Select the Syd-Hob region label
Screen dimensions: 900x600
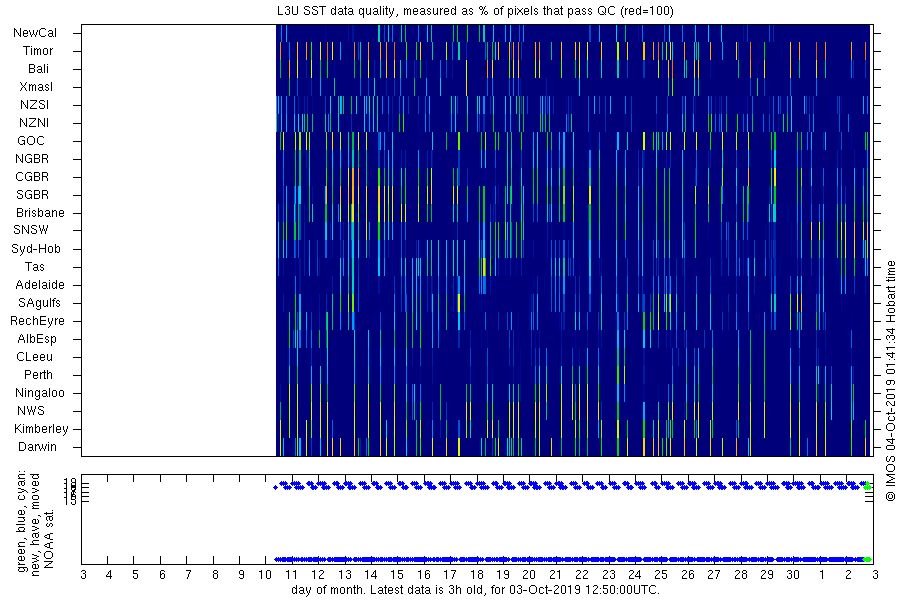click(36, 249)
